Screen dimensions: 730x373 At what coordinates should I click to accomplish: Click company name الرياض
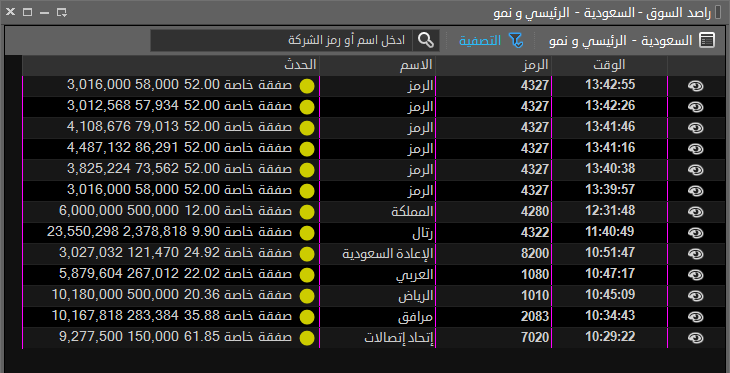click(x=416, y=296)
